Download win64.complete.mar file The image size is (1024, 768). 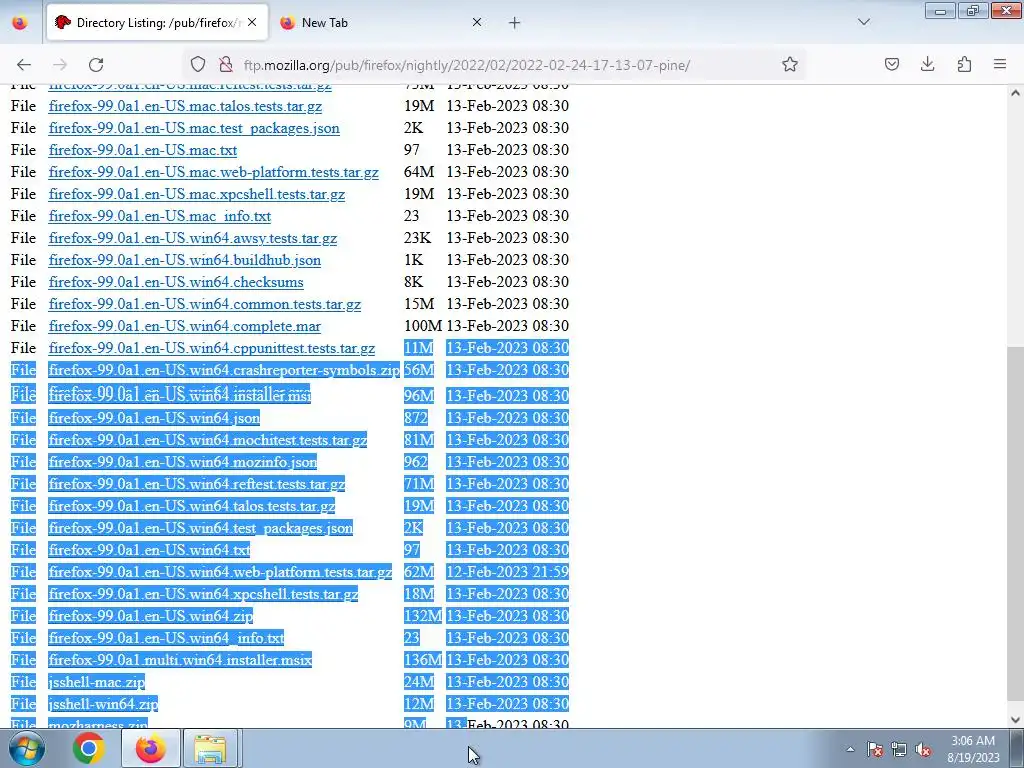(185, 326)
